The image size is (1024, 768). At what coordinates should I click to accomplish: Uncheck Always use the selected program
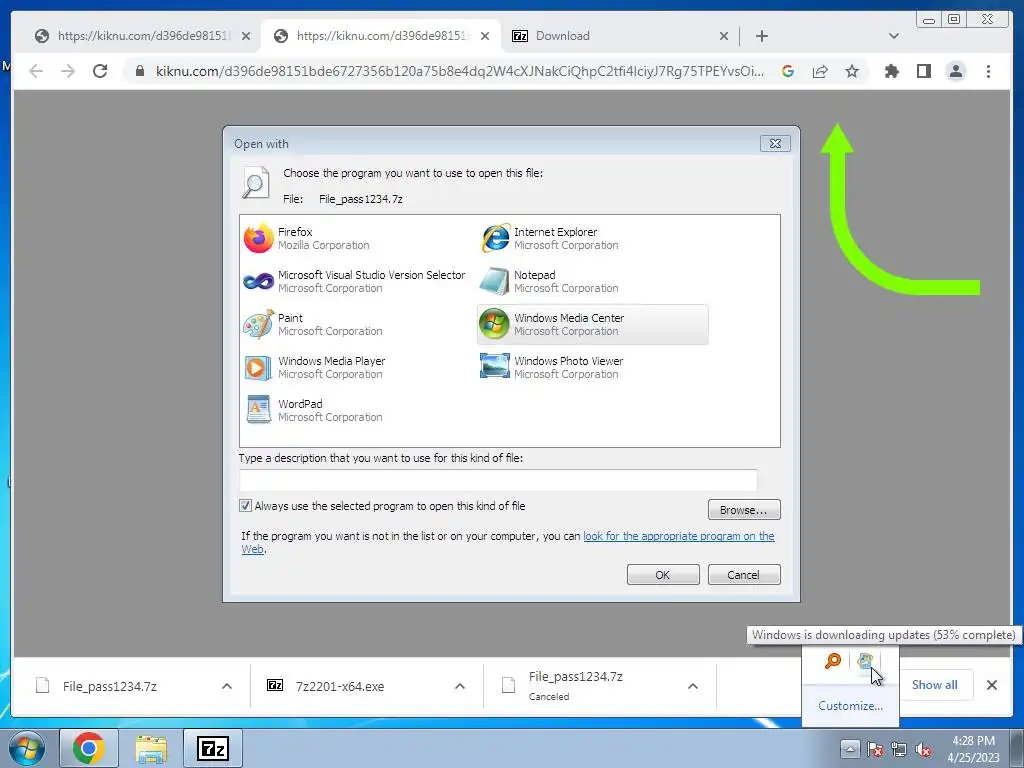(246, 505)
